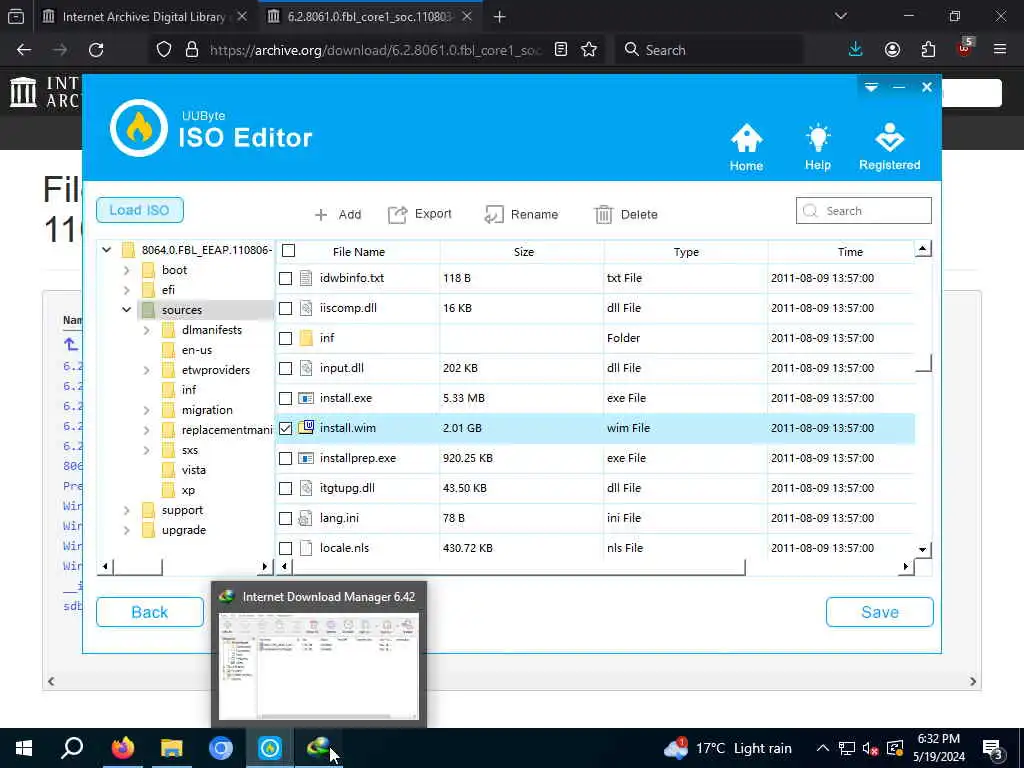
Task: Click the Back button
Action: [x=150, y=612]
